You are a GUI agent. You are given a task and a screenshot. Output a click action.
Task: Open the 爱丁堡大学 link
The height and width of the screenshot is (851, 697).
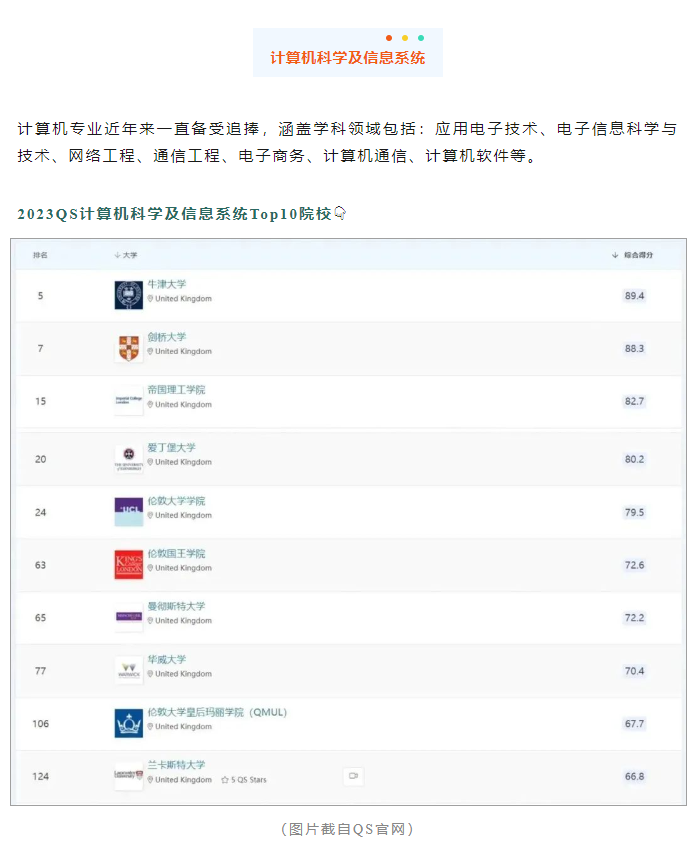(x=172, y=448)
